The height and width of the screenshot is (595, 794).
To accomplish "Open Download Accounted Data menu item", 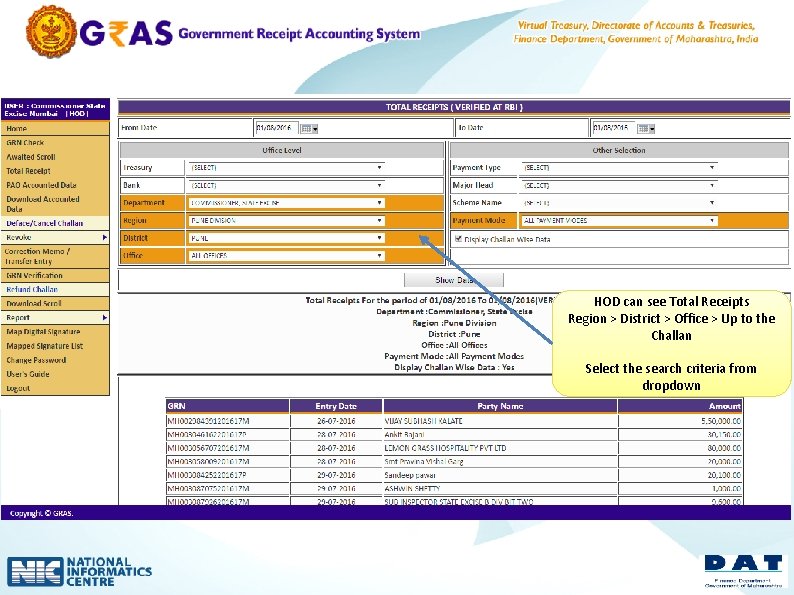I will pos(55,204).
